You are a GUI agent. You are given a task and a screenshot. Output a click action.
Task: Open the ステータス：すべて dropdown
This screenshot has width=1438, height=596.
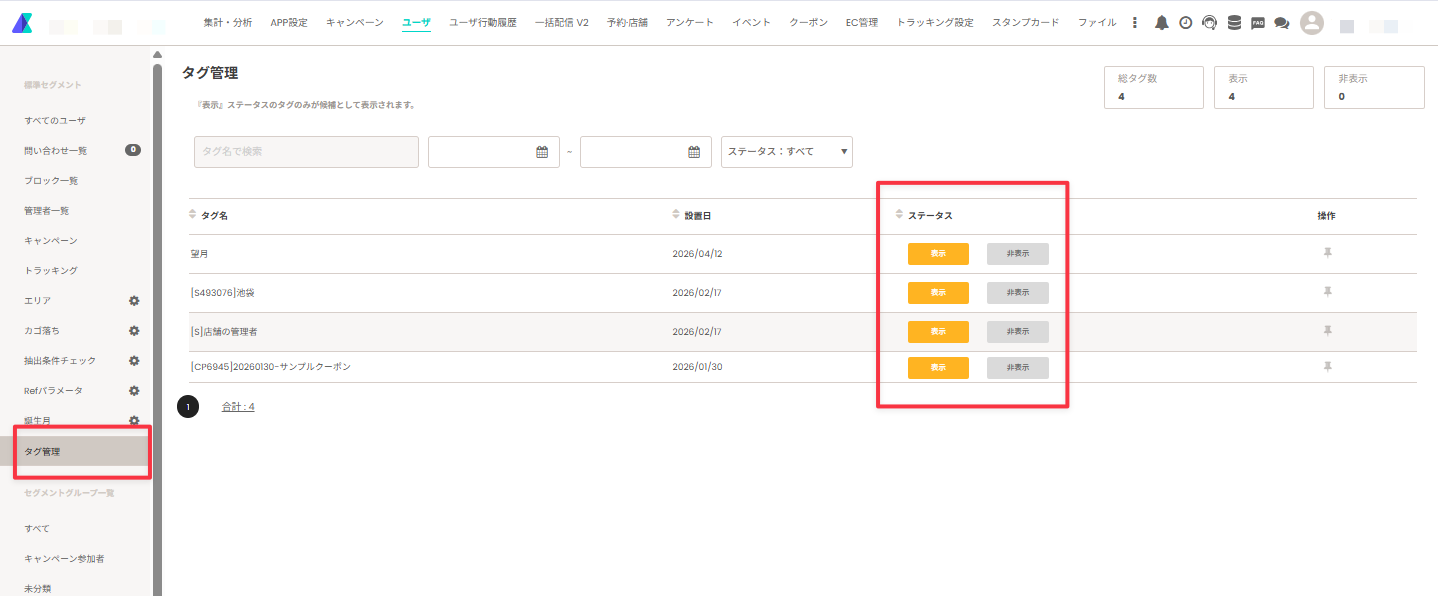point(787,152)
